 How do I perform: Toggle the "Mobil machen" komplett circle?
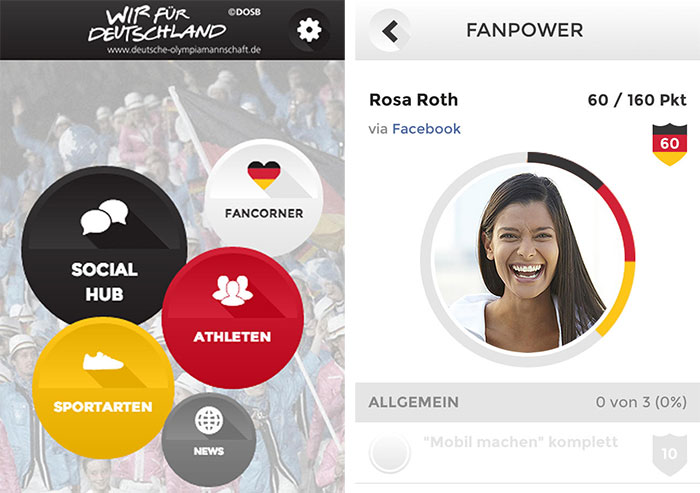(x=390, y=453)
